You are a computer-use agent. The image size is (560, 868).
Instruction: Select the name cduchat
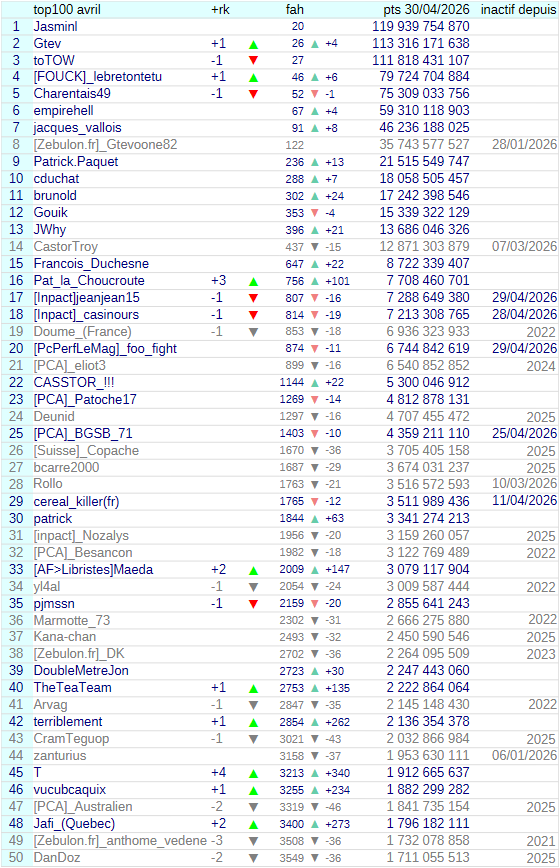click(x=56, y=179)
